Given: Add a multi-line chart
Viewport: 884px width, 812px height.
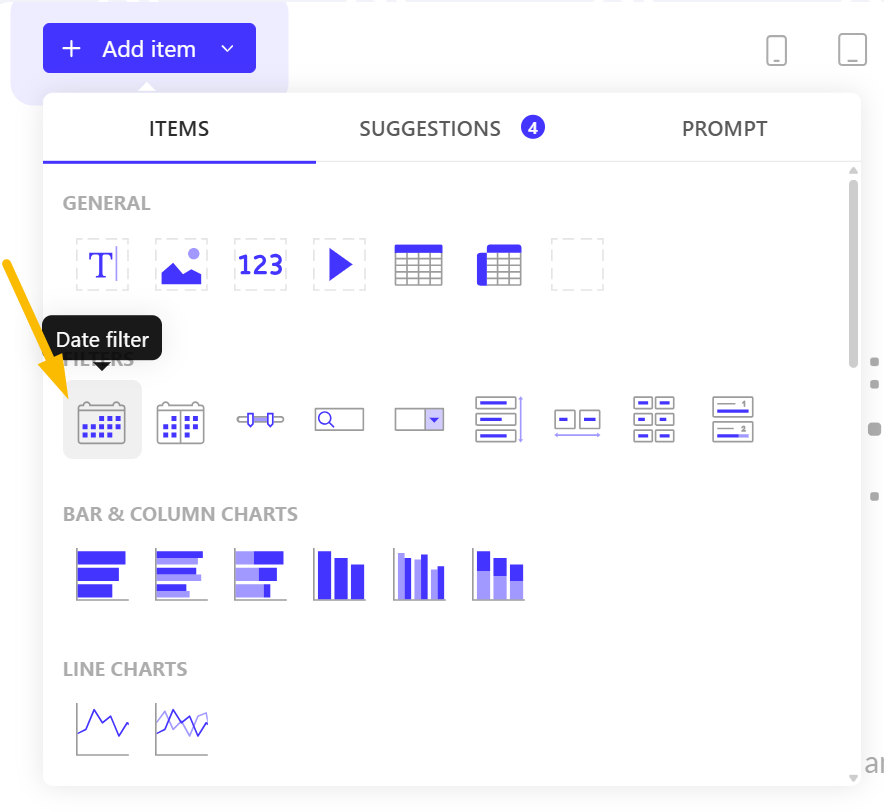Looking at the screenshot, I should (181, 729).
